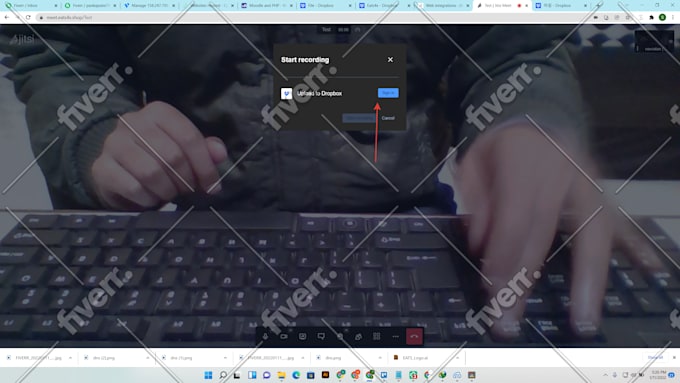Open the dns (2).png downloaded file
The width and height of the screenshot is (680, 383).
tap(104, 358)
